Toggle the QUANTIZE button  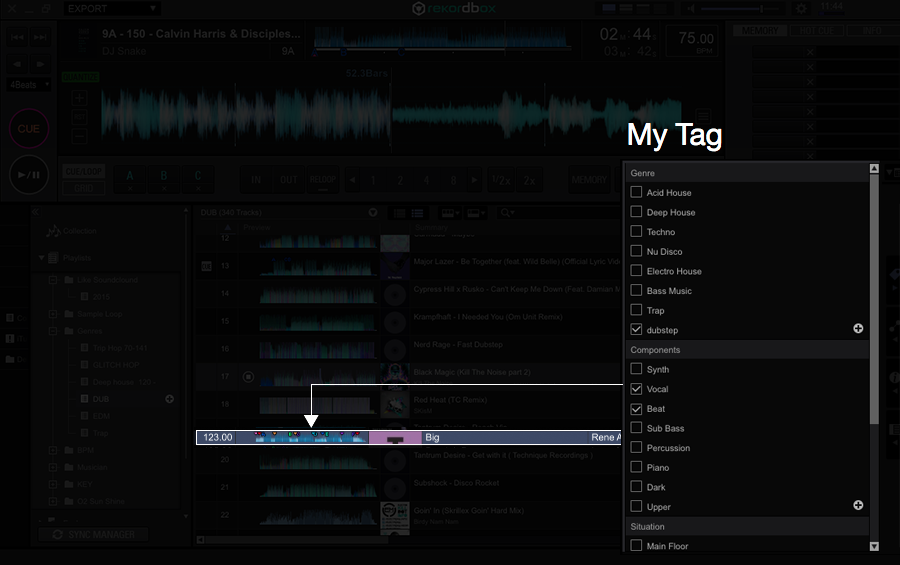click(x=80, y=77)
